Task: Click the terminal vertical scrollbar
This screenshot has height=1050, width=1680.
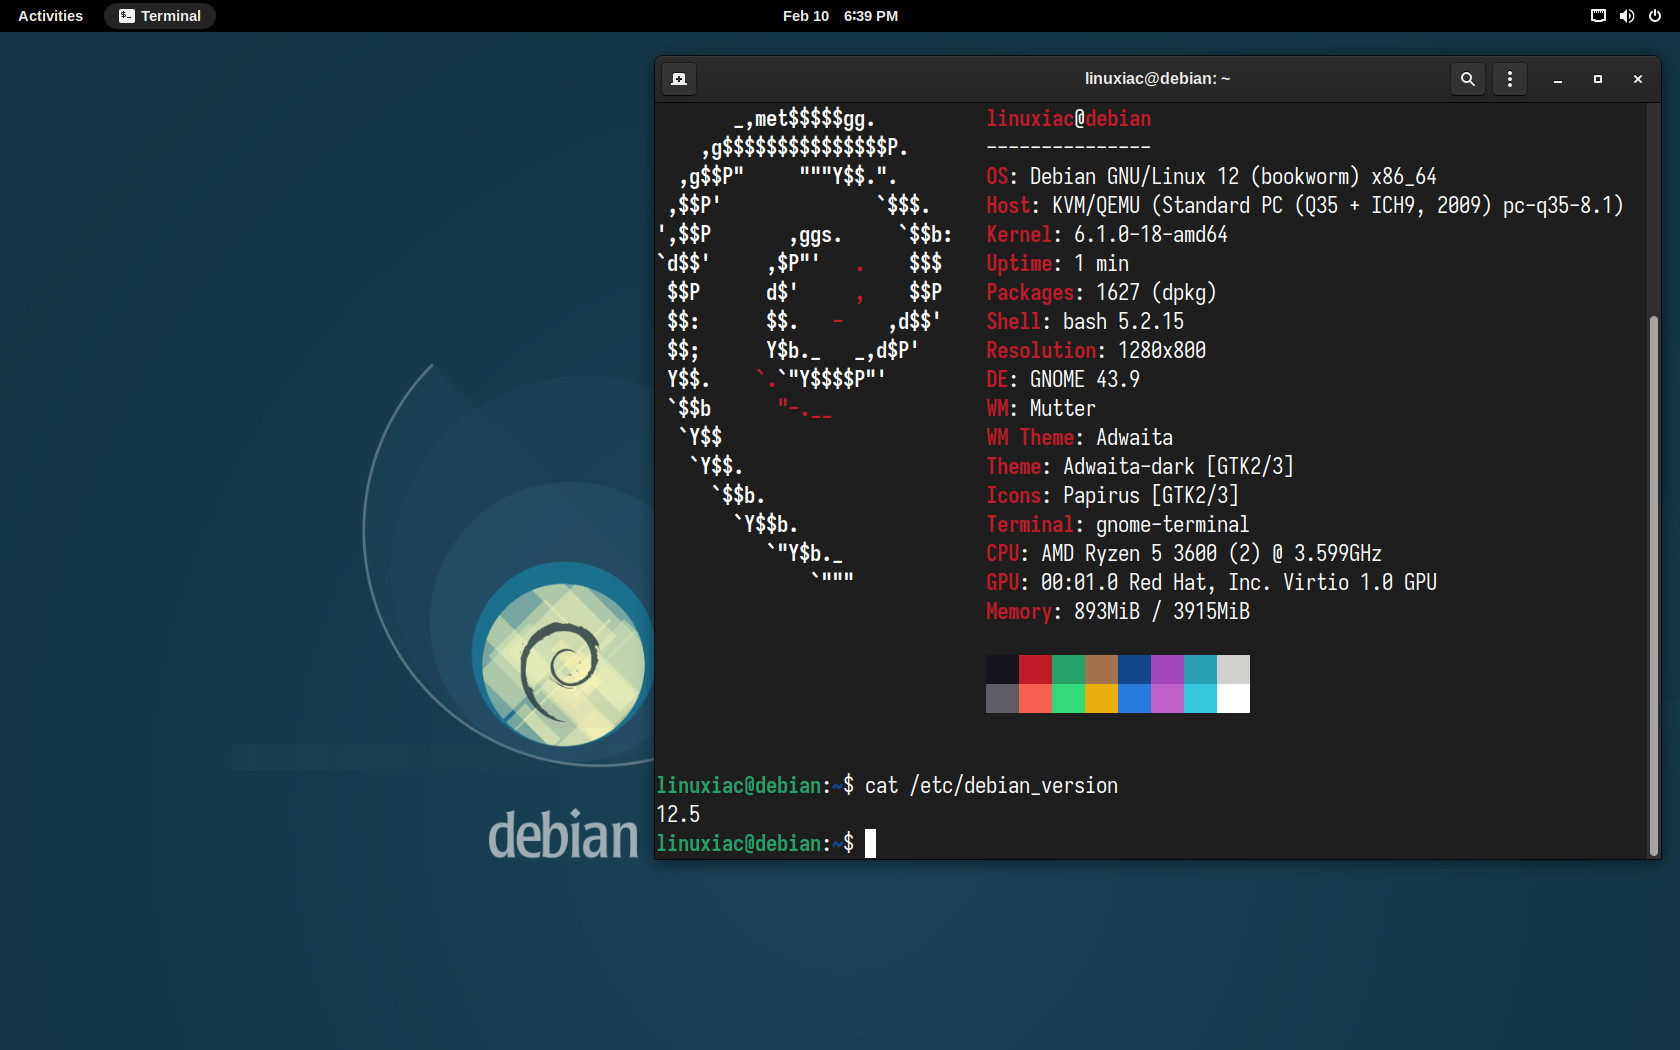Action: [x=1653, y=585]
